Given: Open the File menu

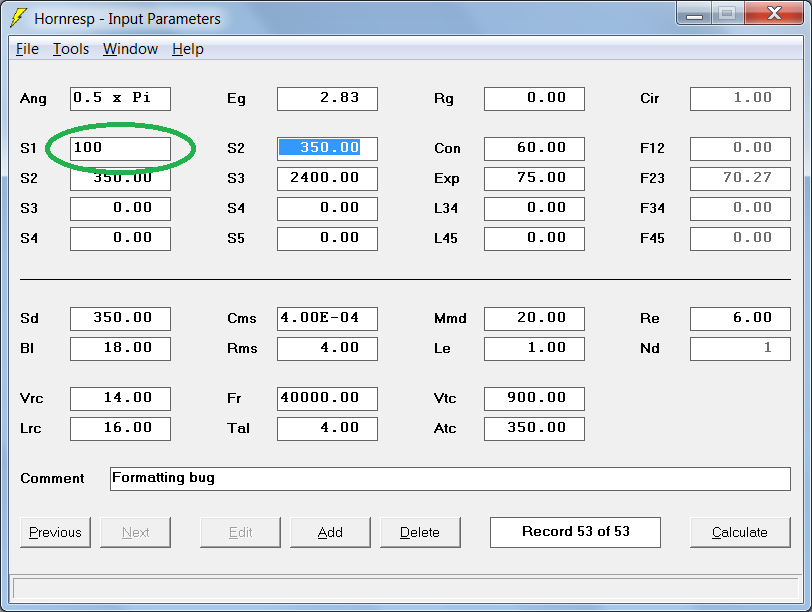Looking at the screenshot, I should click(27, 49).
